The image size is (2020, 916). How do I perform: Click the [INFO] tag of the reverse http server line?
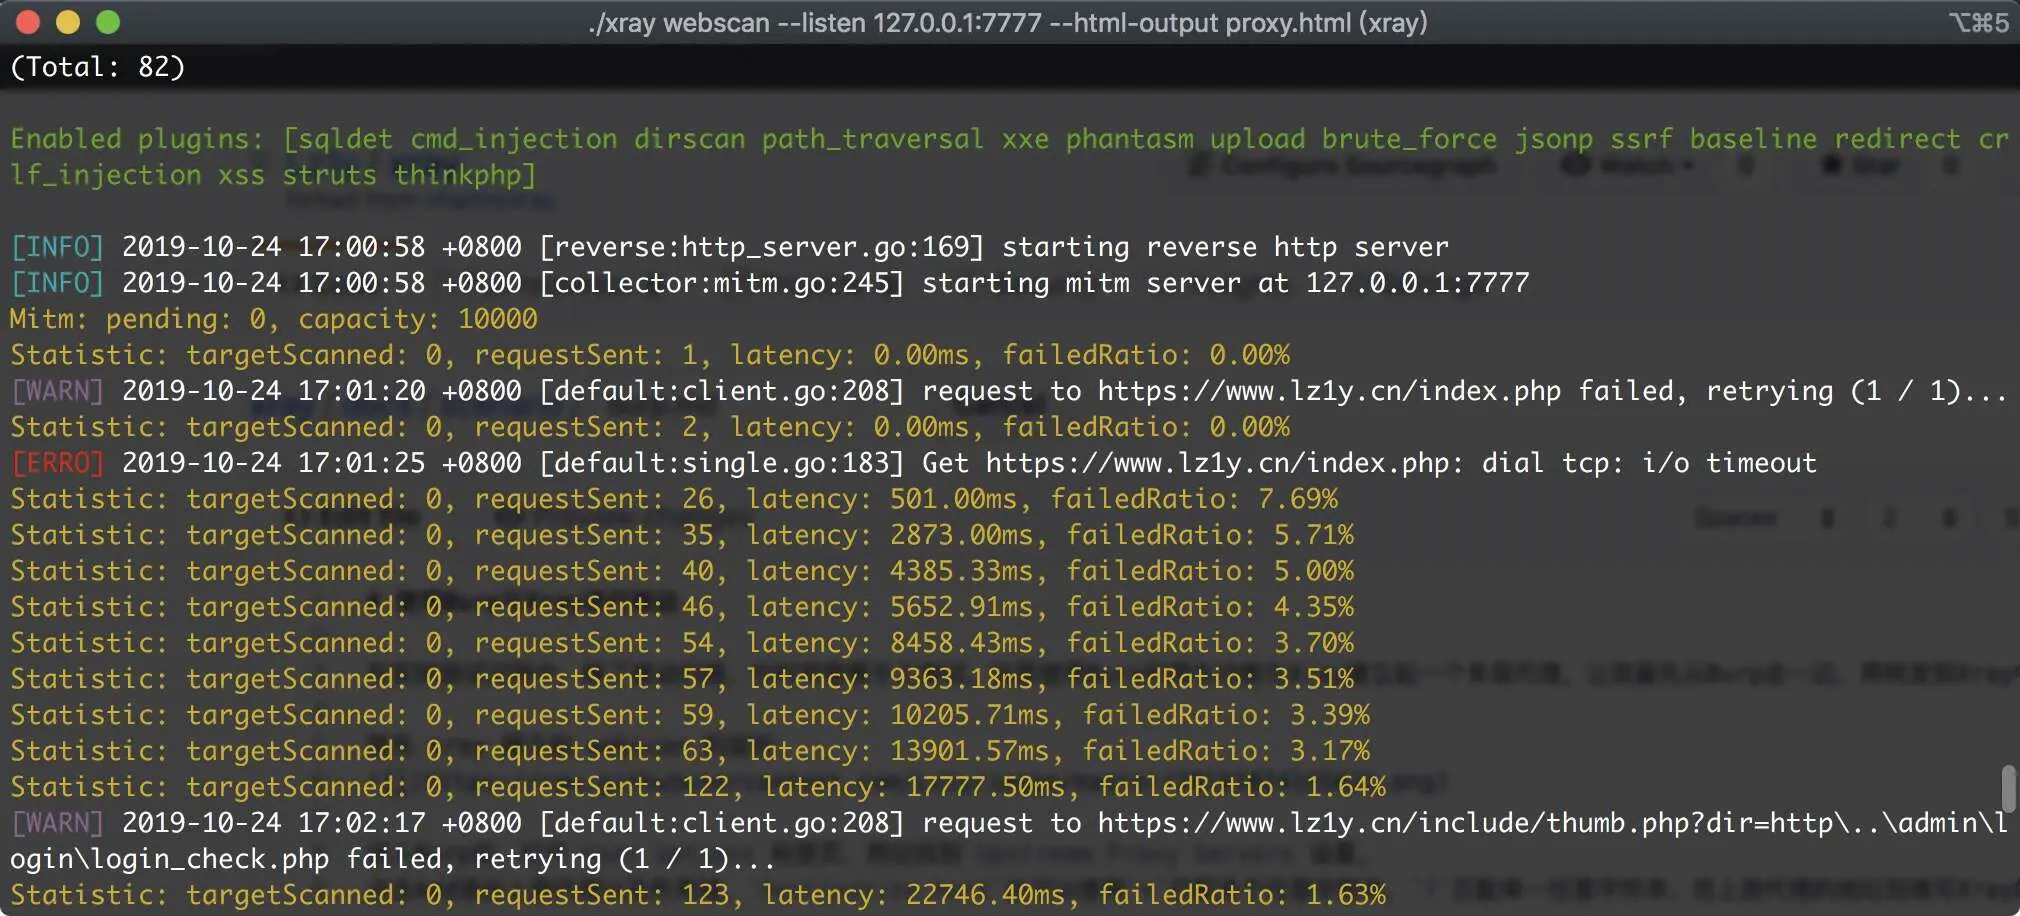[x=57, y=247]
